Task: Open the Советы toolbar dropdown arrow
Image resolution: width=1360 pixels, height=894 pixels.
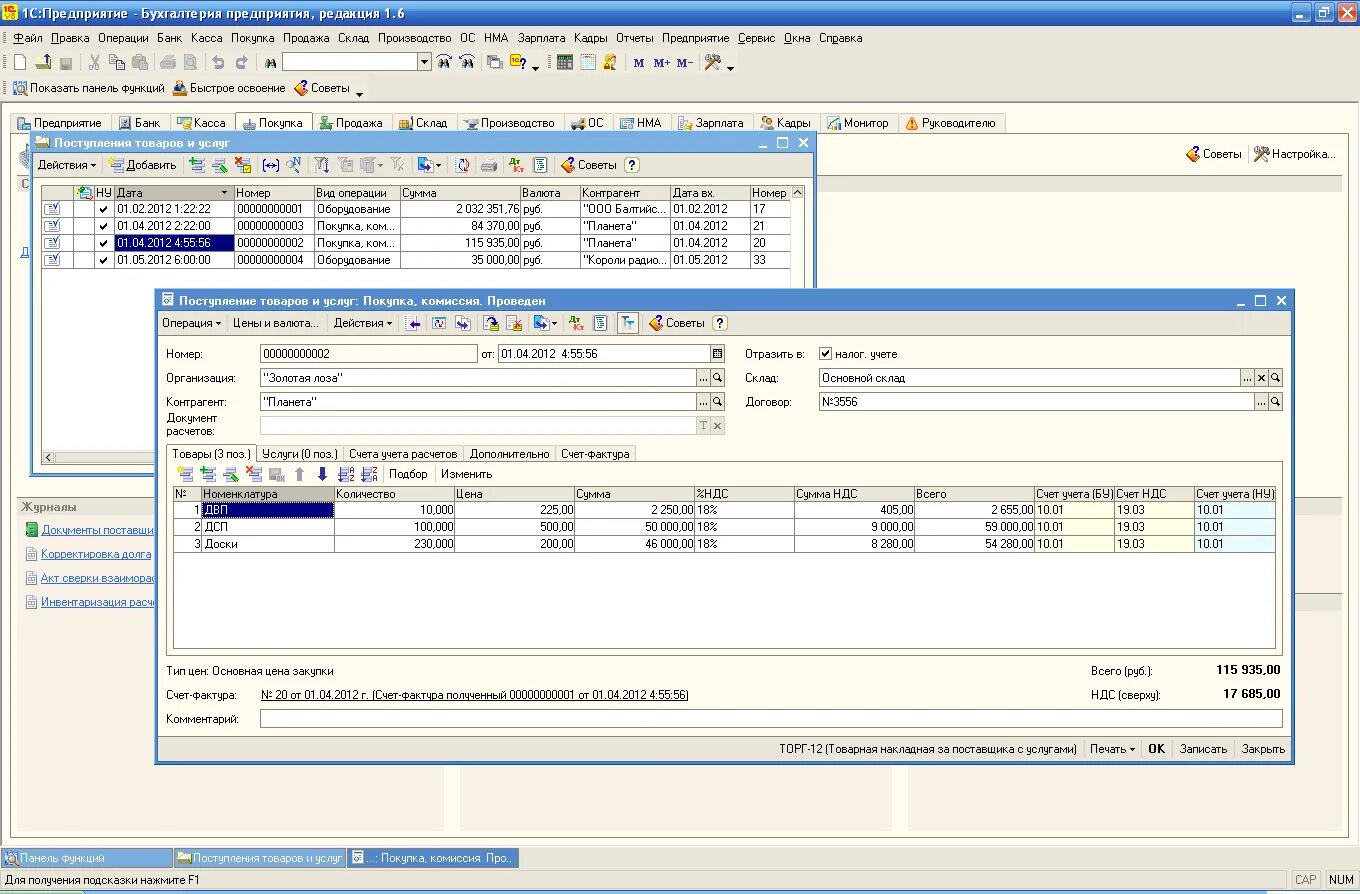Action: point(359,92)
